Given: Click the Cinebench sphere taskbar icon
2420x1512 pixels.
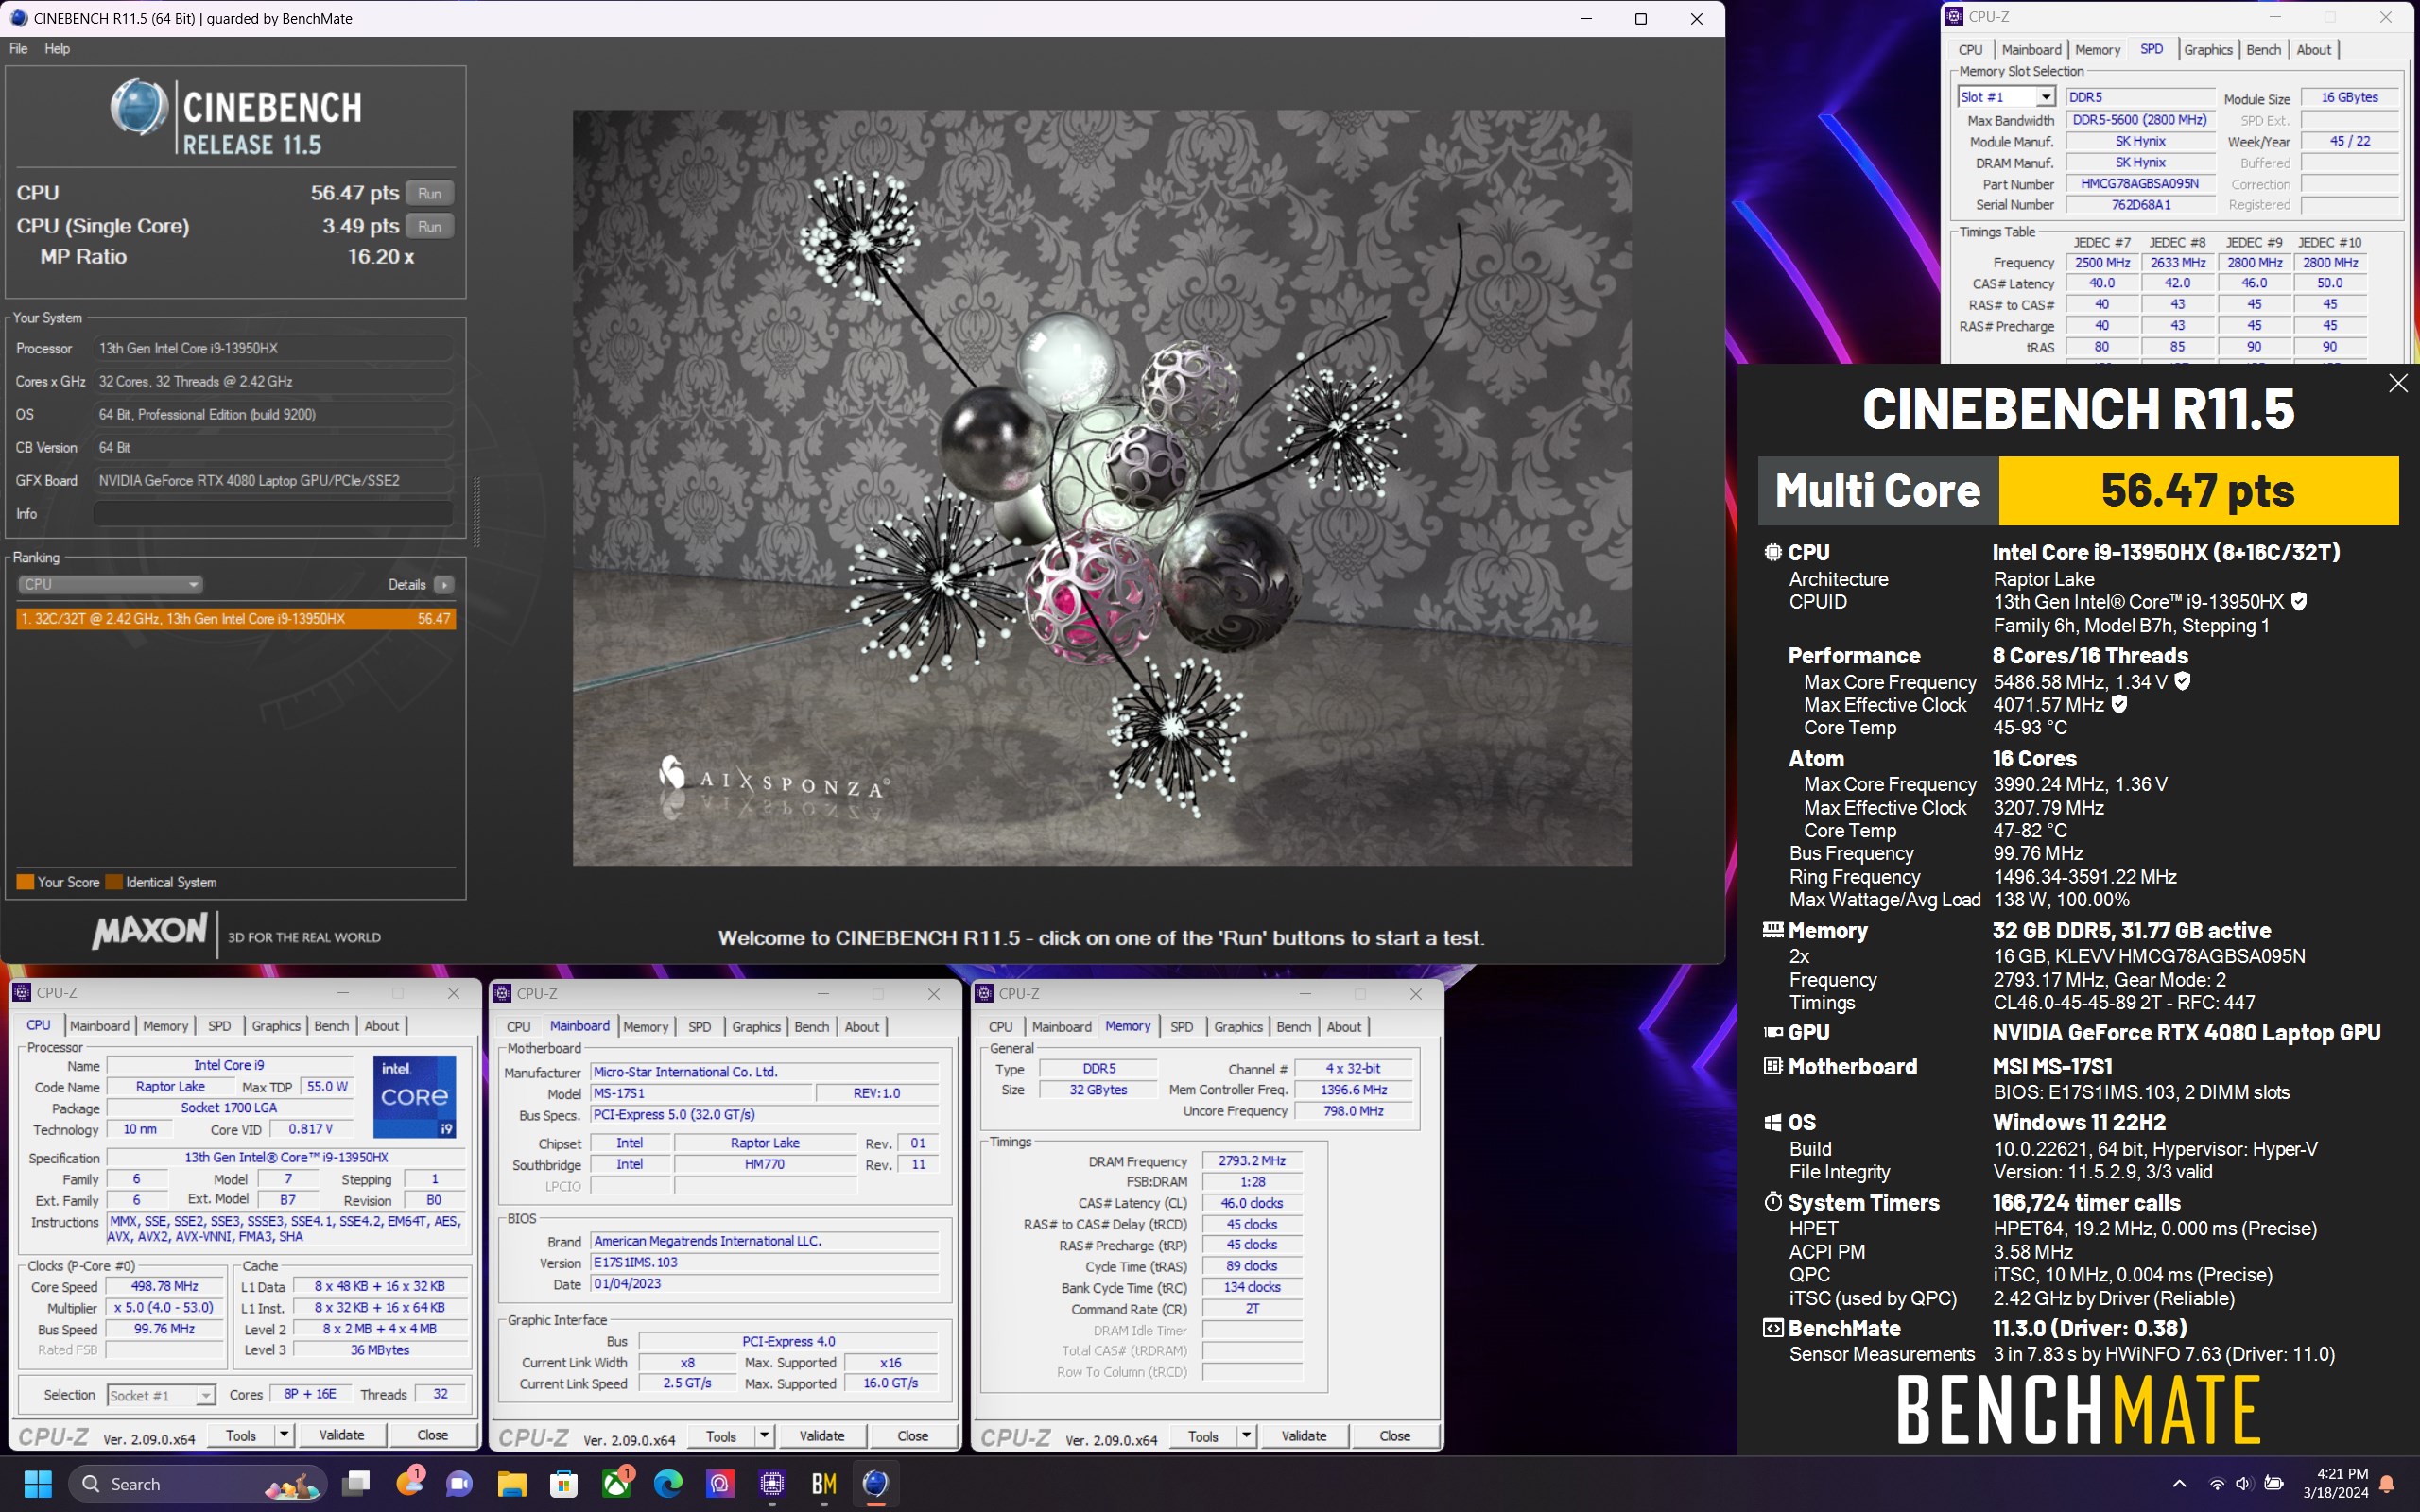Looking at the screenshot, I should coord(876,1484).
